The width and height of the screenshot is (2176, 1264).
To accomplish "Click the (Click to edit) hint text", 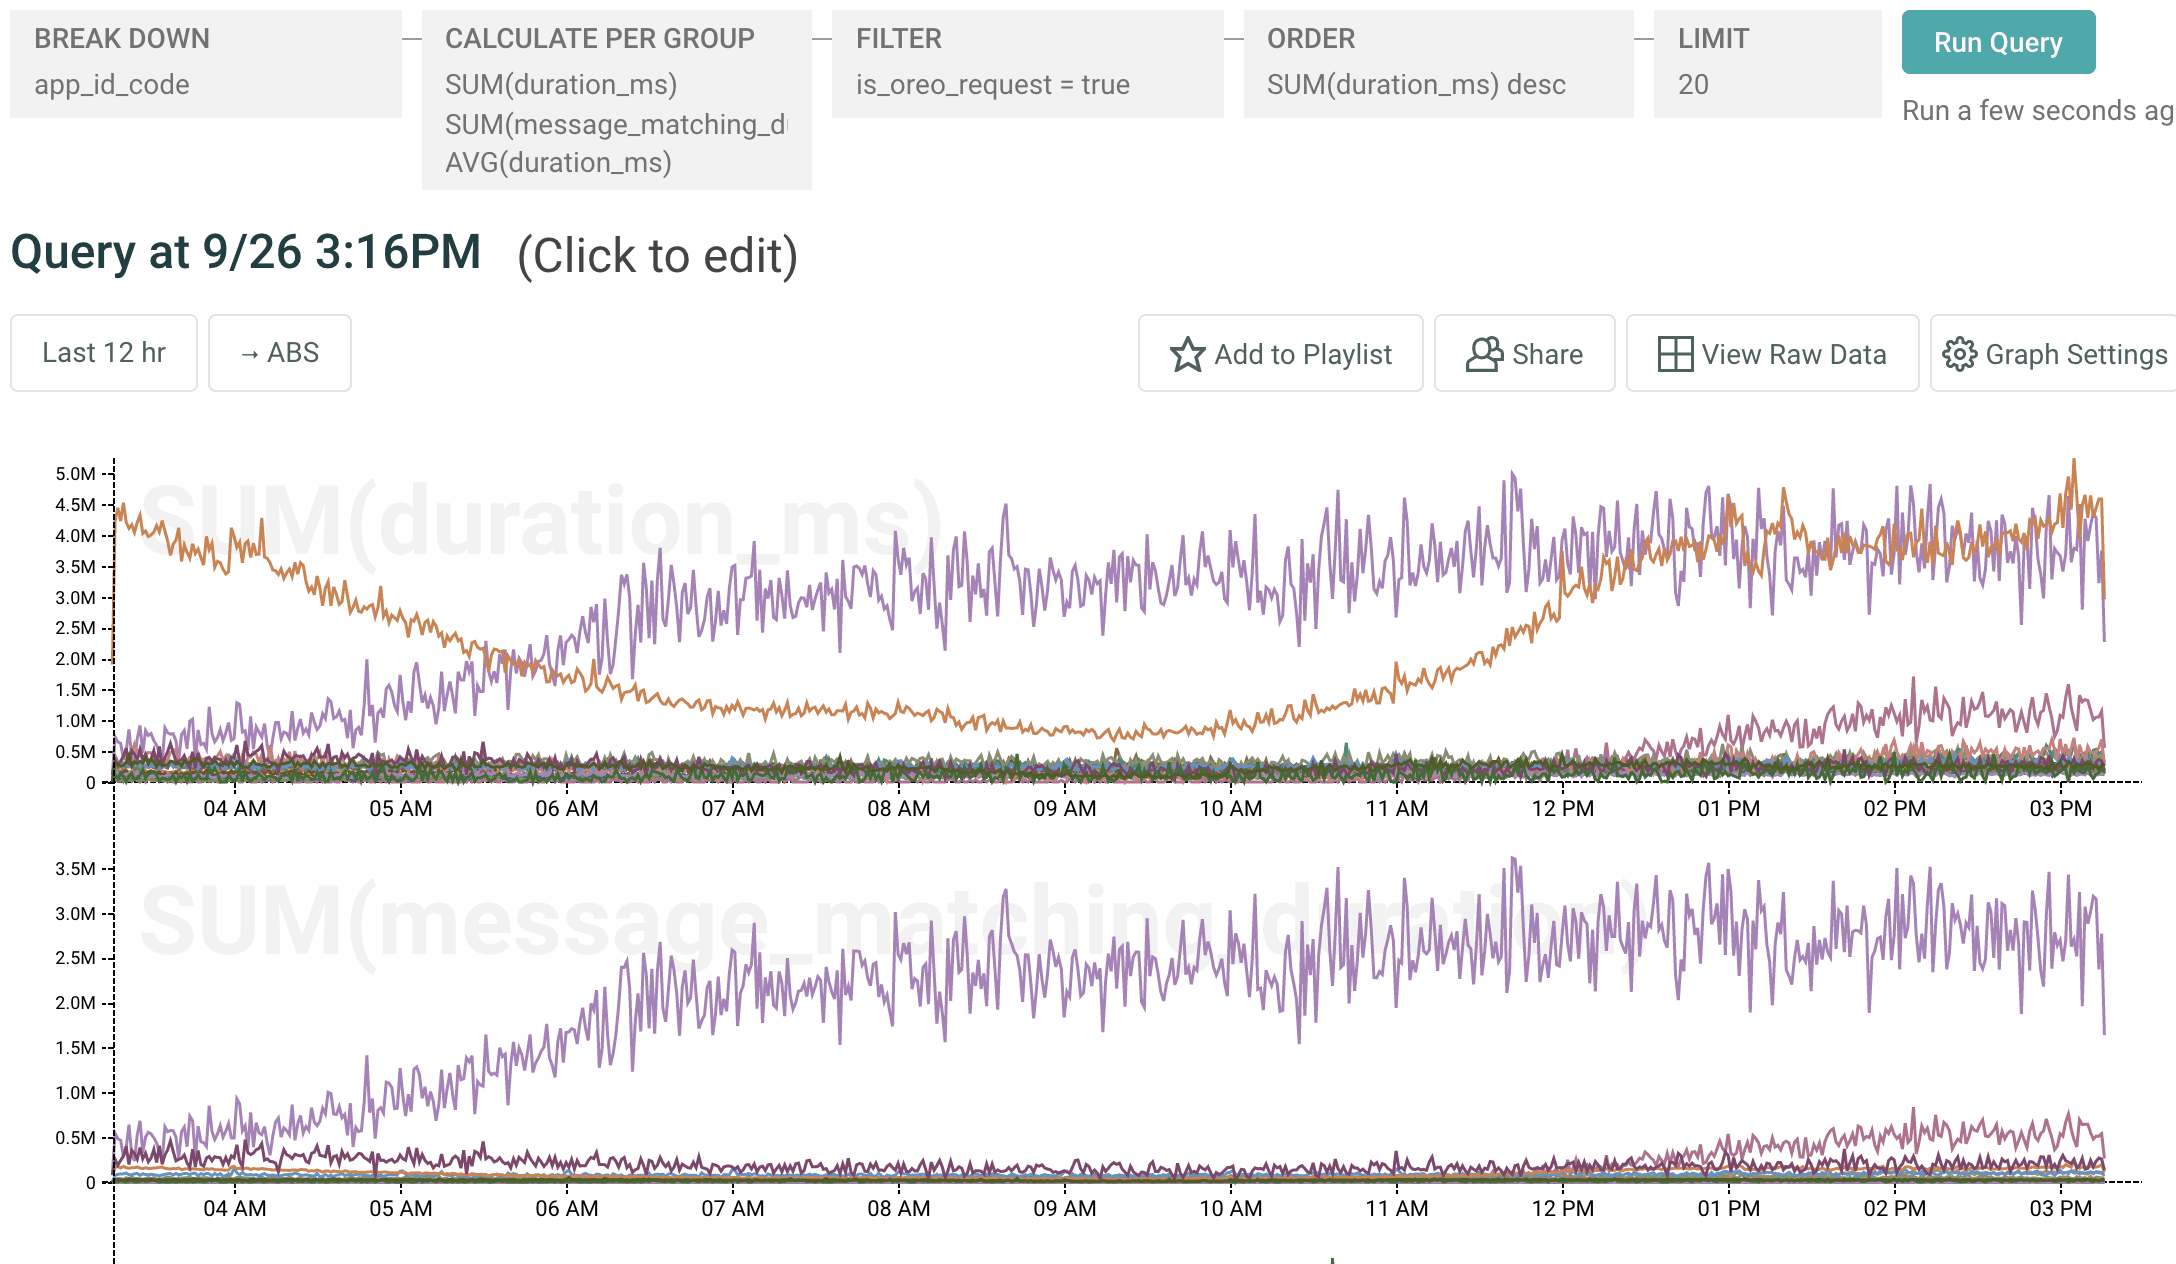I will pos(657,256).
